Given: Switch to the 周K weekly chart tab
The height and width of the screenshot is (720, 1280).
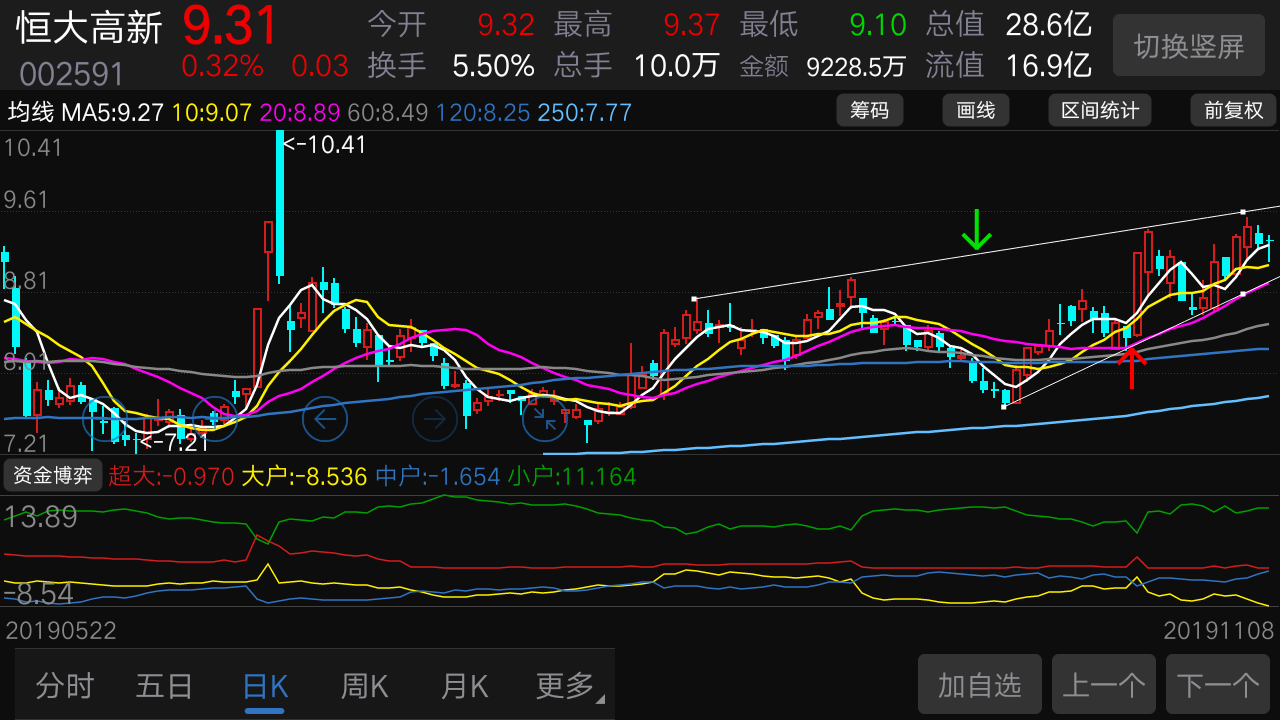Looking at the screenshot, I should click(x=364, y=686).
